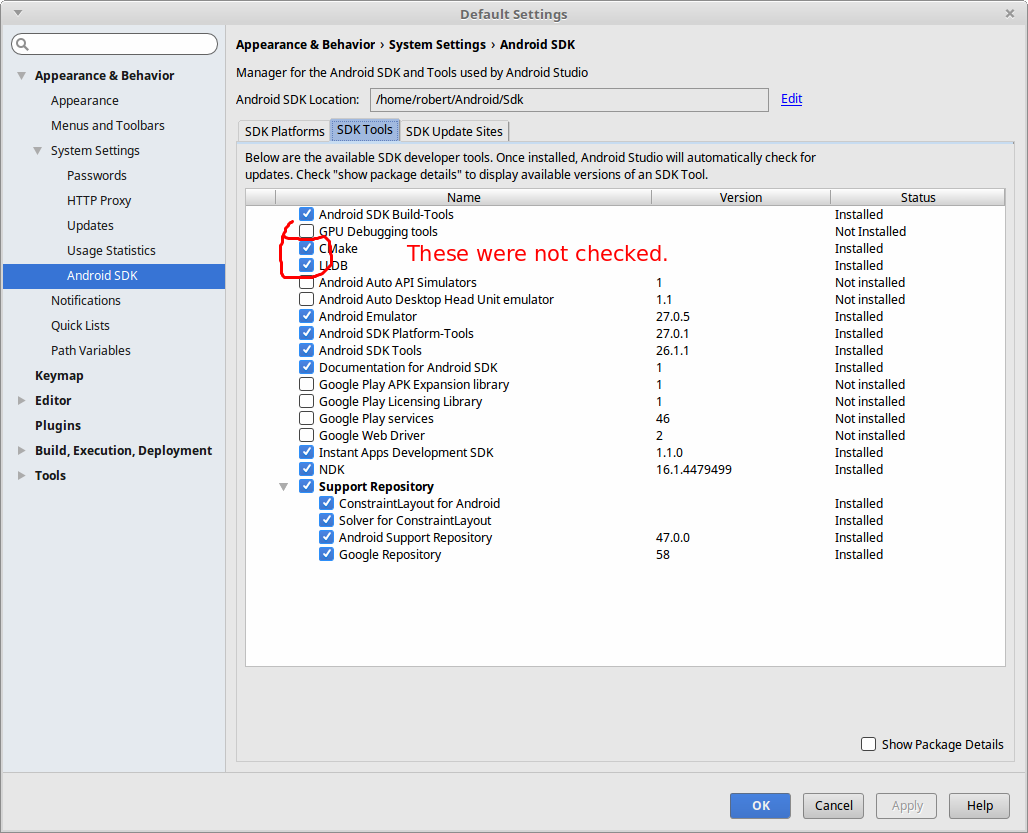Uncheck the Android Emulator package
The height and width of the screenshot is (833, 1028).
[x=306, y=316]
